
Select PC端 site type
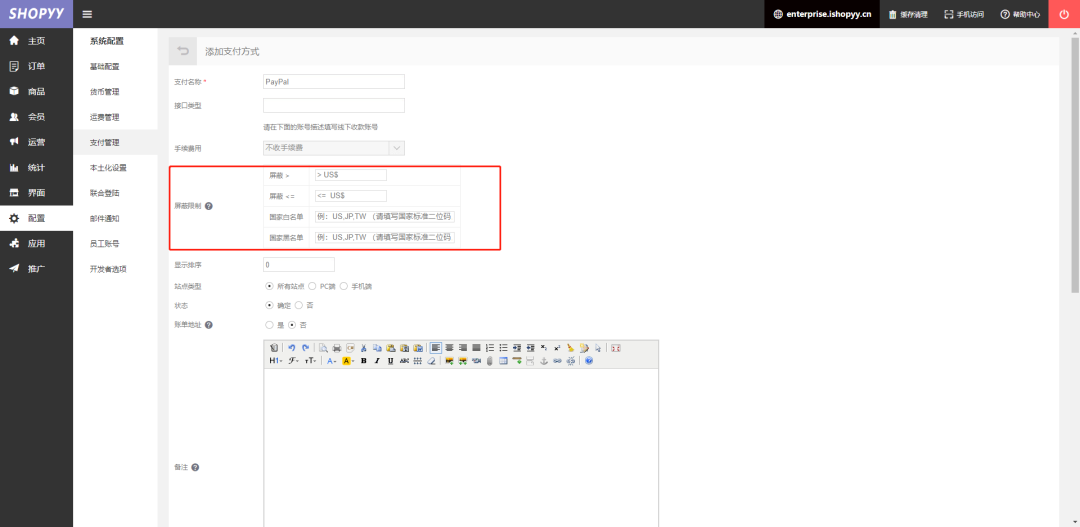313,286
